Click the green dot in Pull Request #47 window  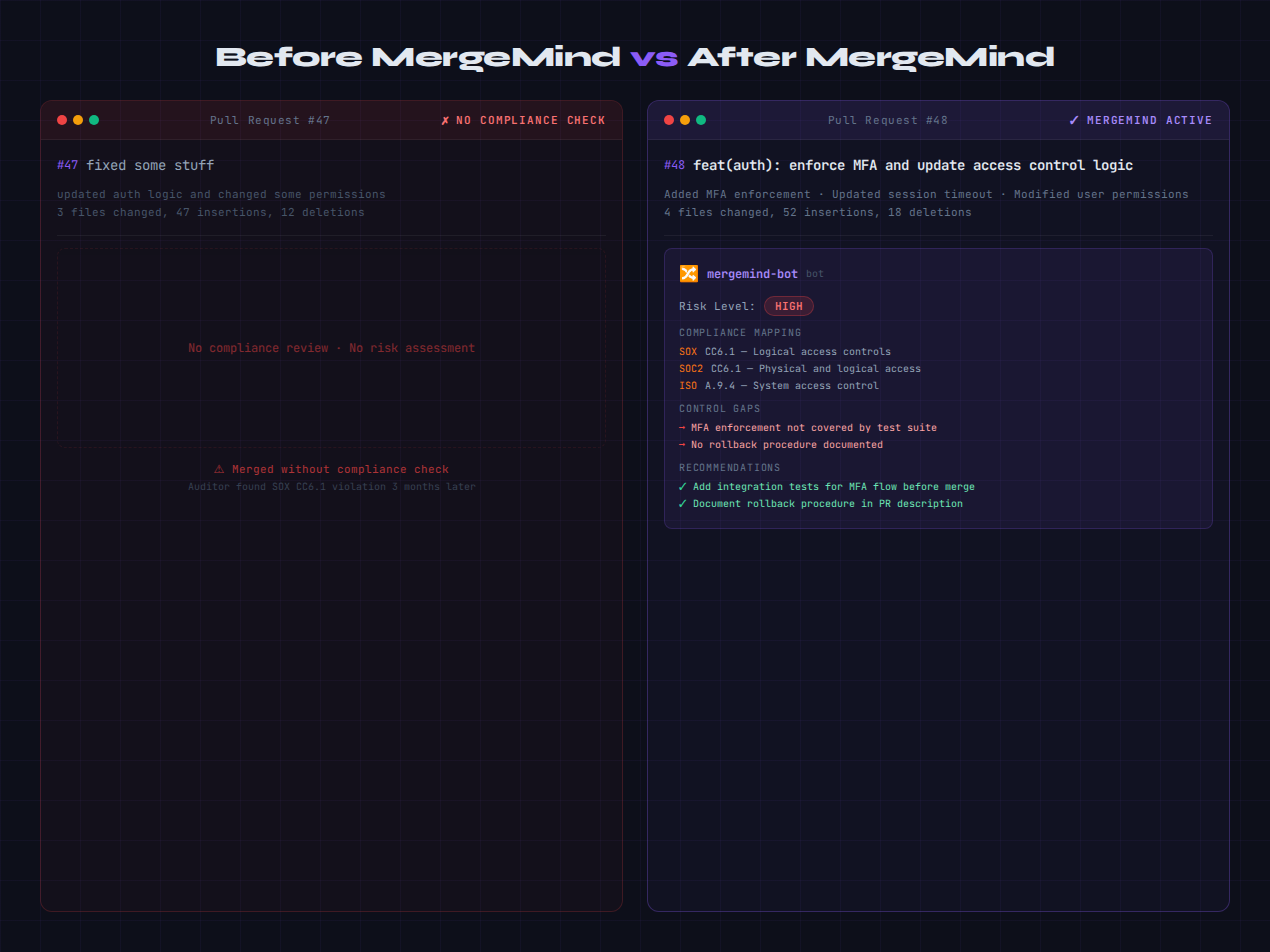point(94,120)
